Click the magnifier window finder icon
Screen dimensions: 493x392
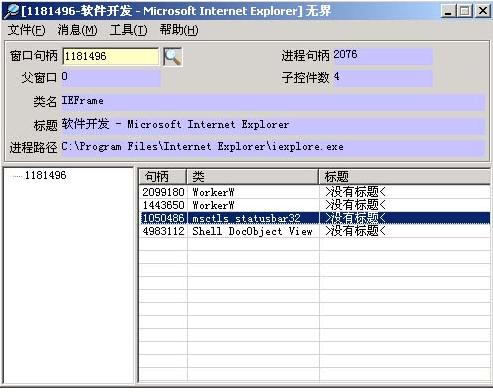173,57
